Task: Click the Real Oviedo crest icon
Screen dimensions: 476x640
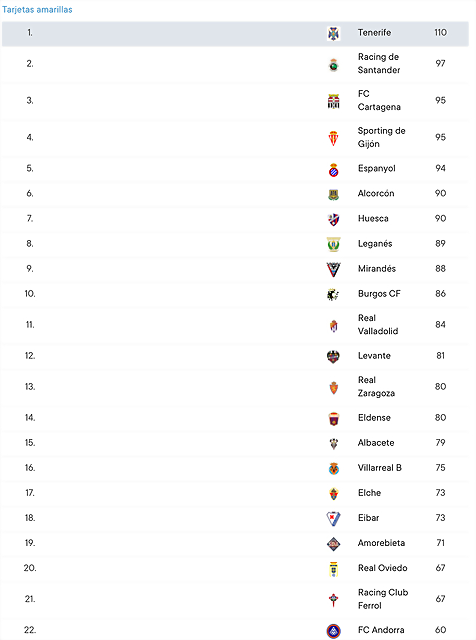Action: (334, 569)
